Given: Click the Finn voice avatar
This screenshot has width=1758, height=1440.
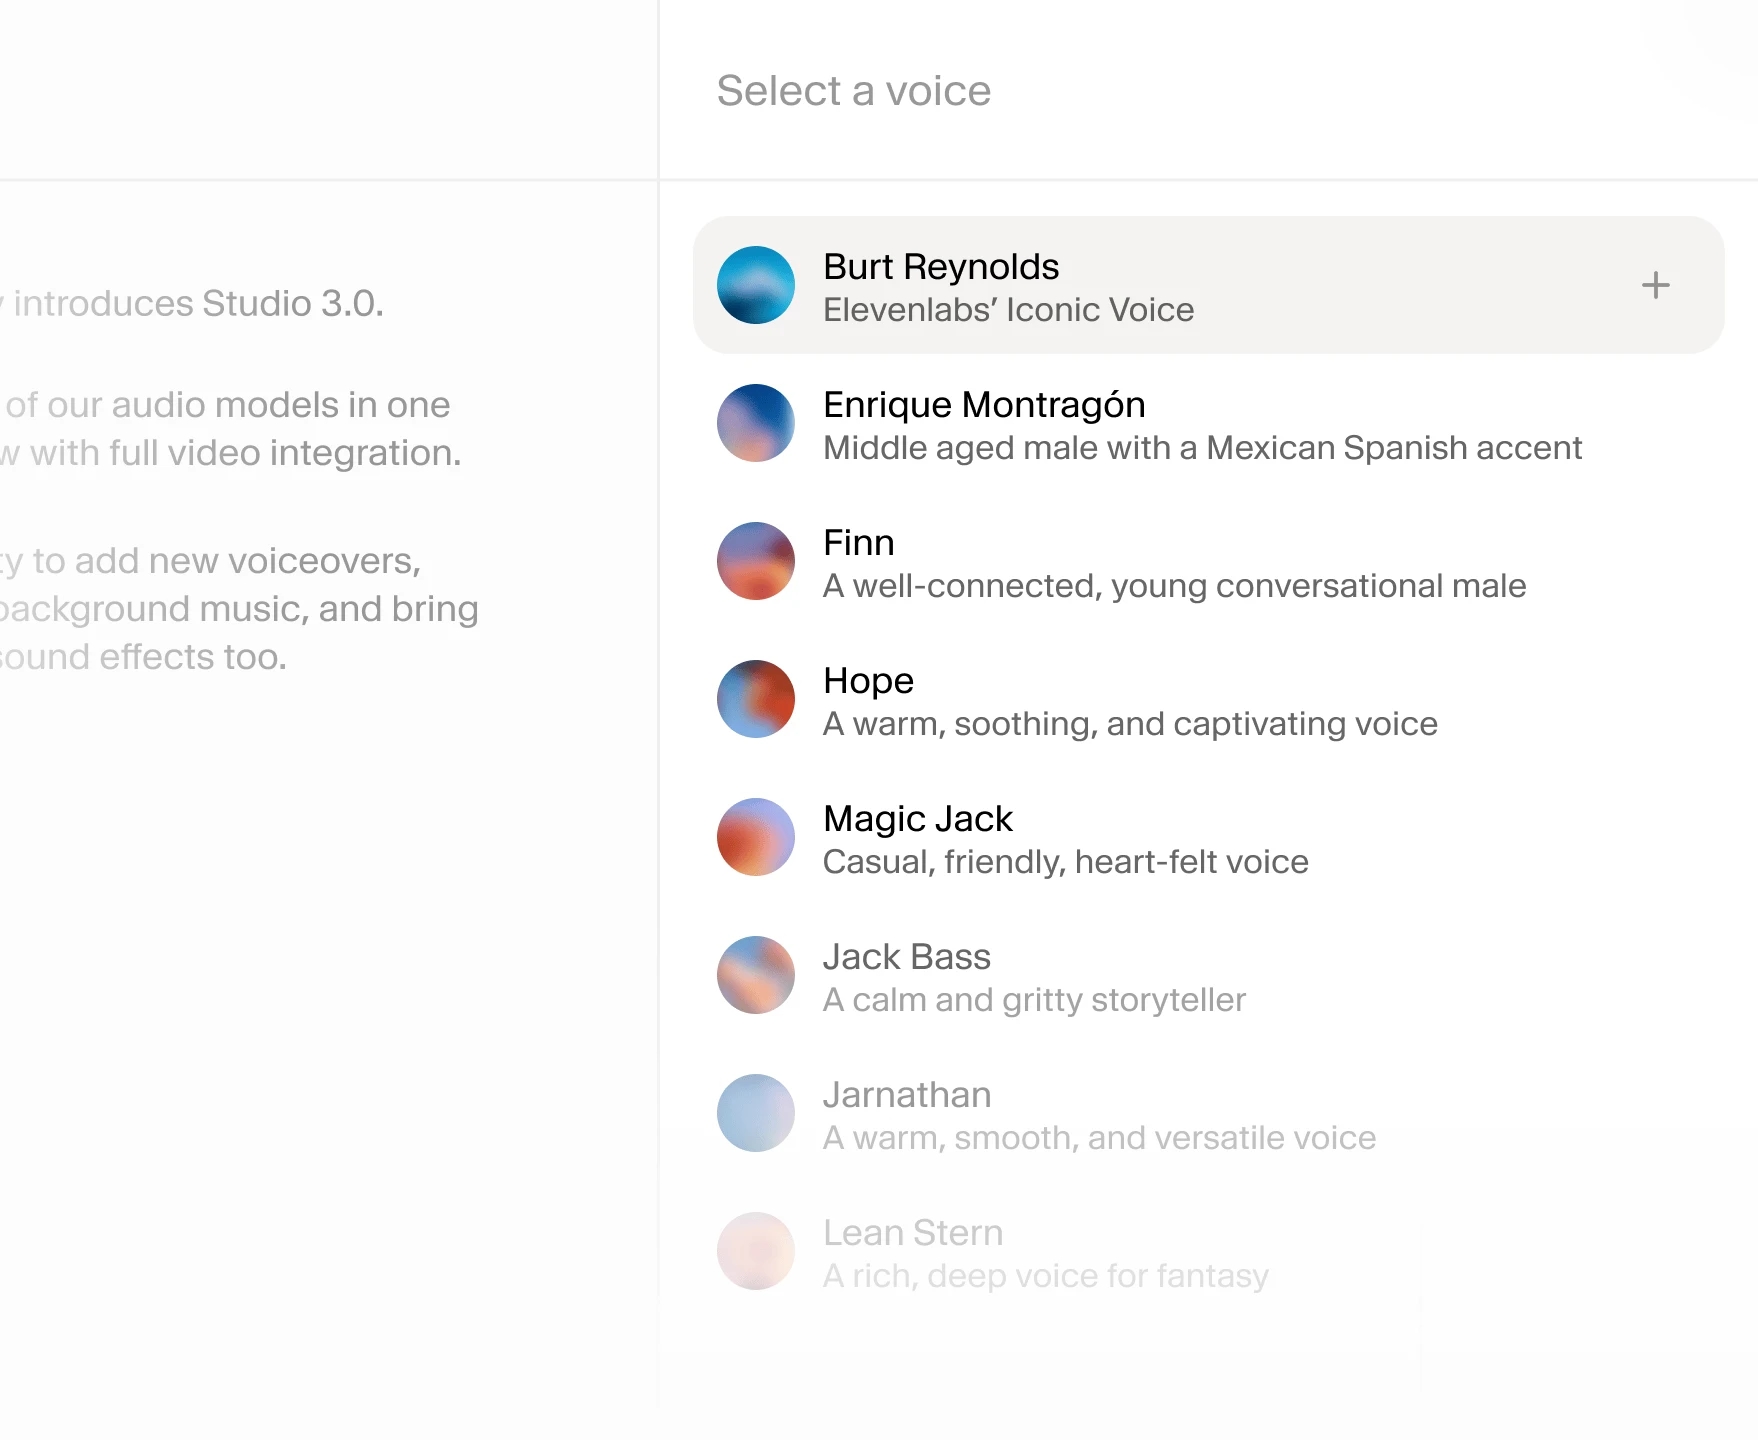Looking at the screenshot, I should click(756, 561).
